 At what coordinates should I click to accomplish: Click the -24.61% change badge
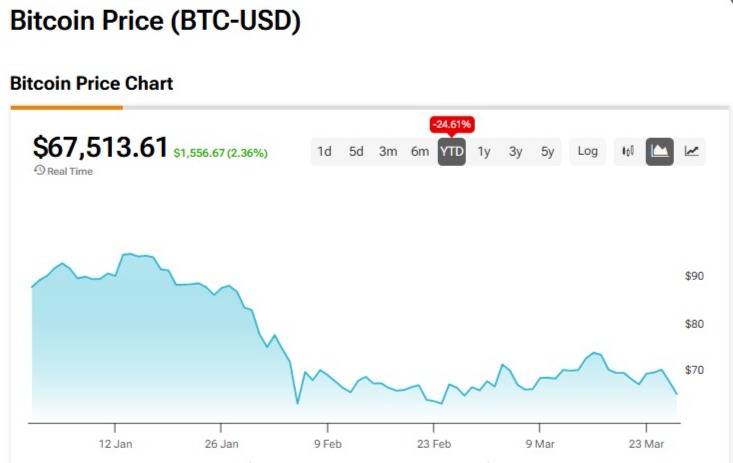coord(452,124)
